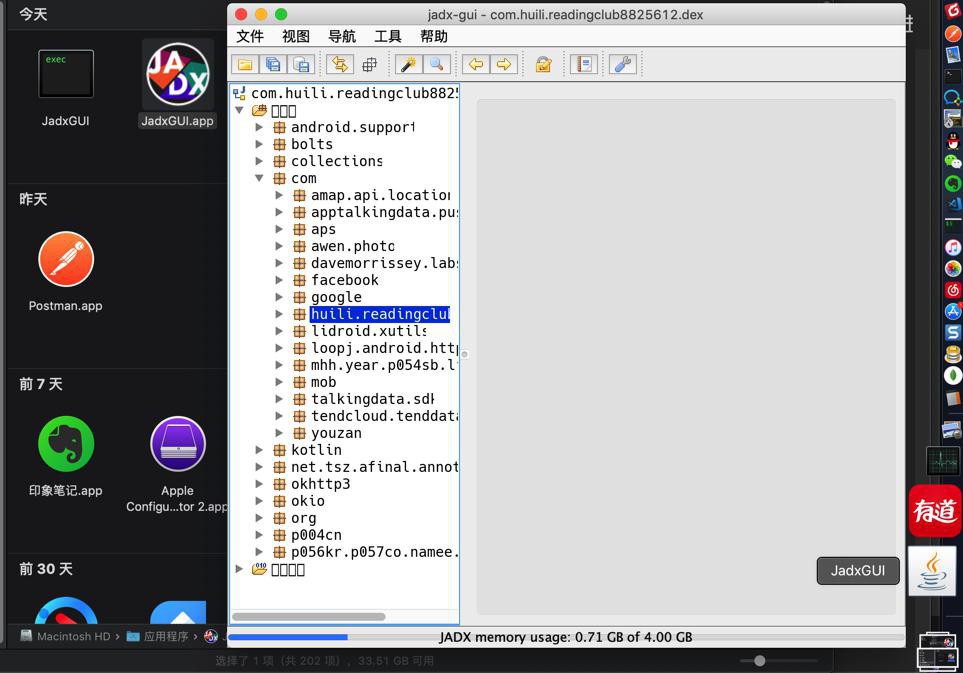Open the App Store icon in the Dock
This screenshot has width=963, height=673.
click(953, 311)
